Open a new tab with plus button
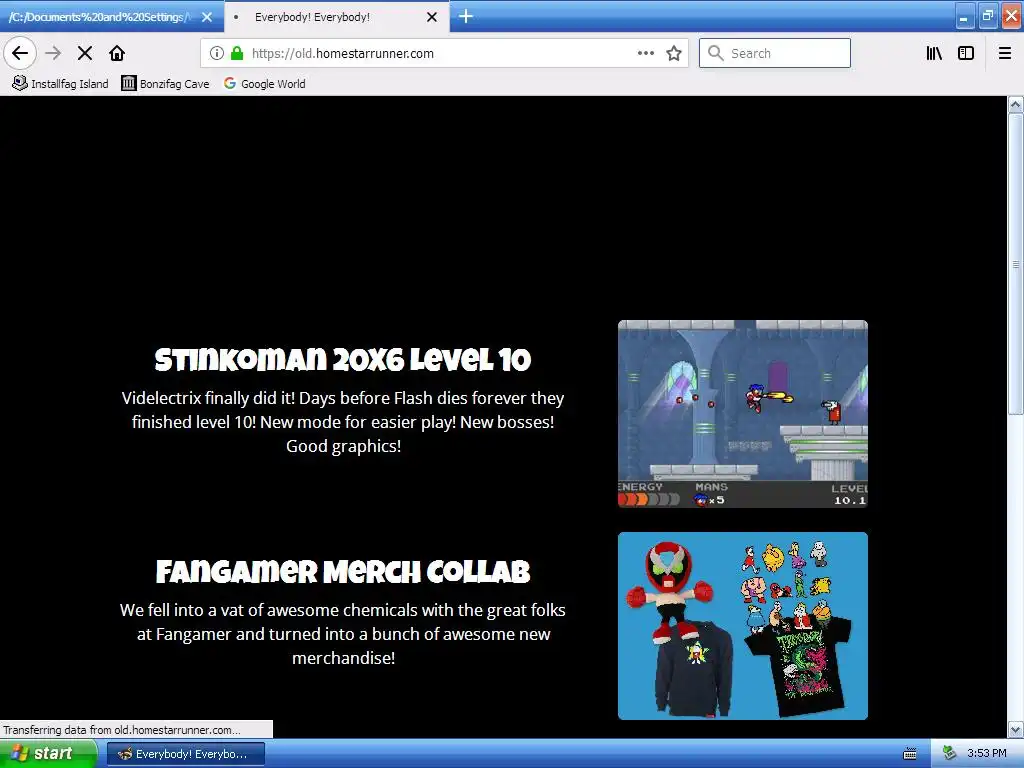The width and height of the screenshot is (1024, 768). click(466, 16)
